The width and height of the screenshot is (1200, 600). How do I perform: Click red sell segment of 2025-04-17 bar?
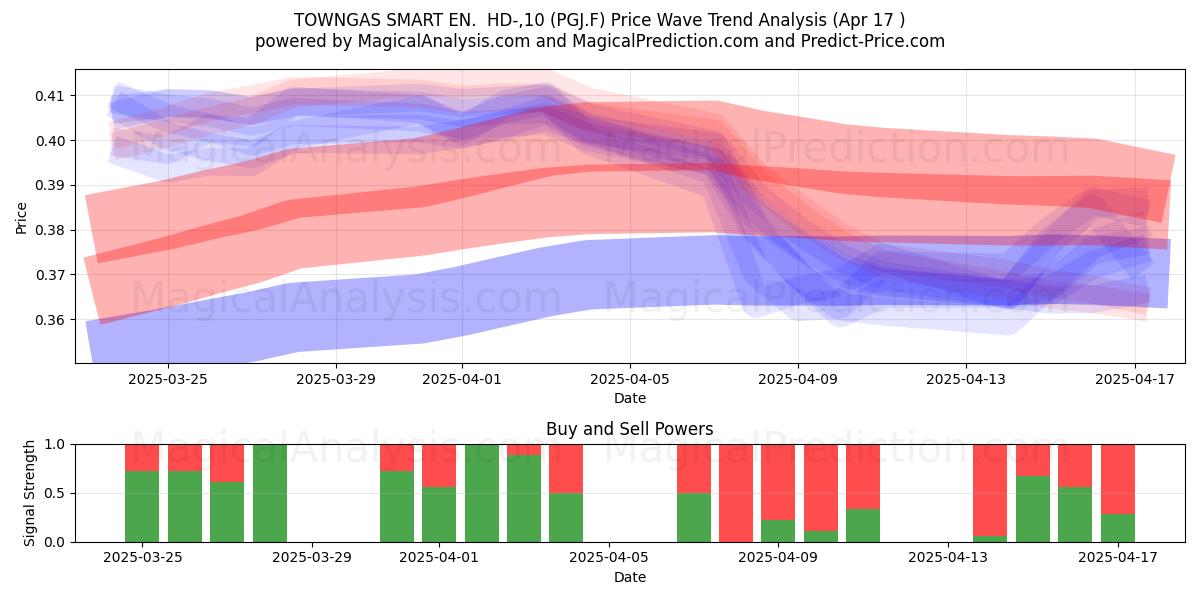pos(1118,479)
